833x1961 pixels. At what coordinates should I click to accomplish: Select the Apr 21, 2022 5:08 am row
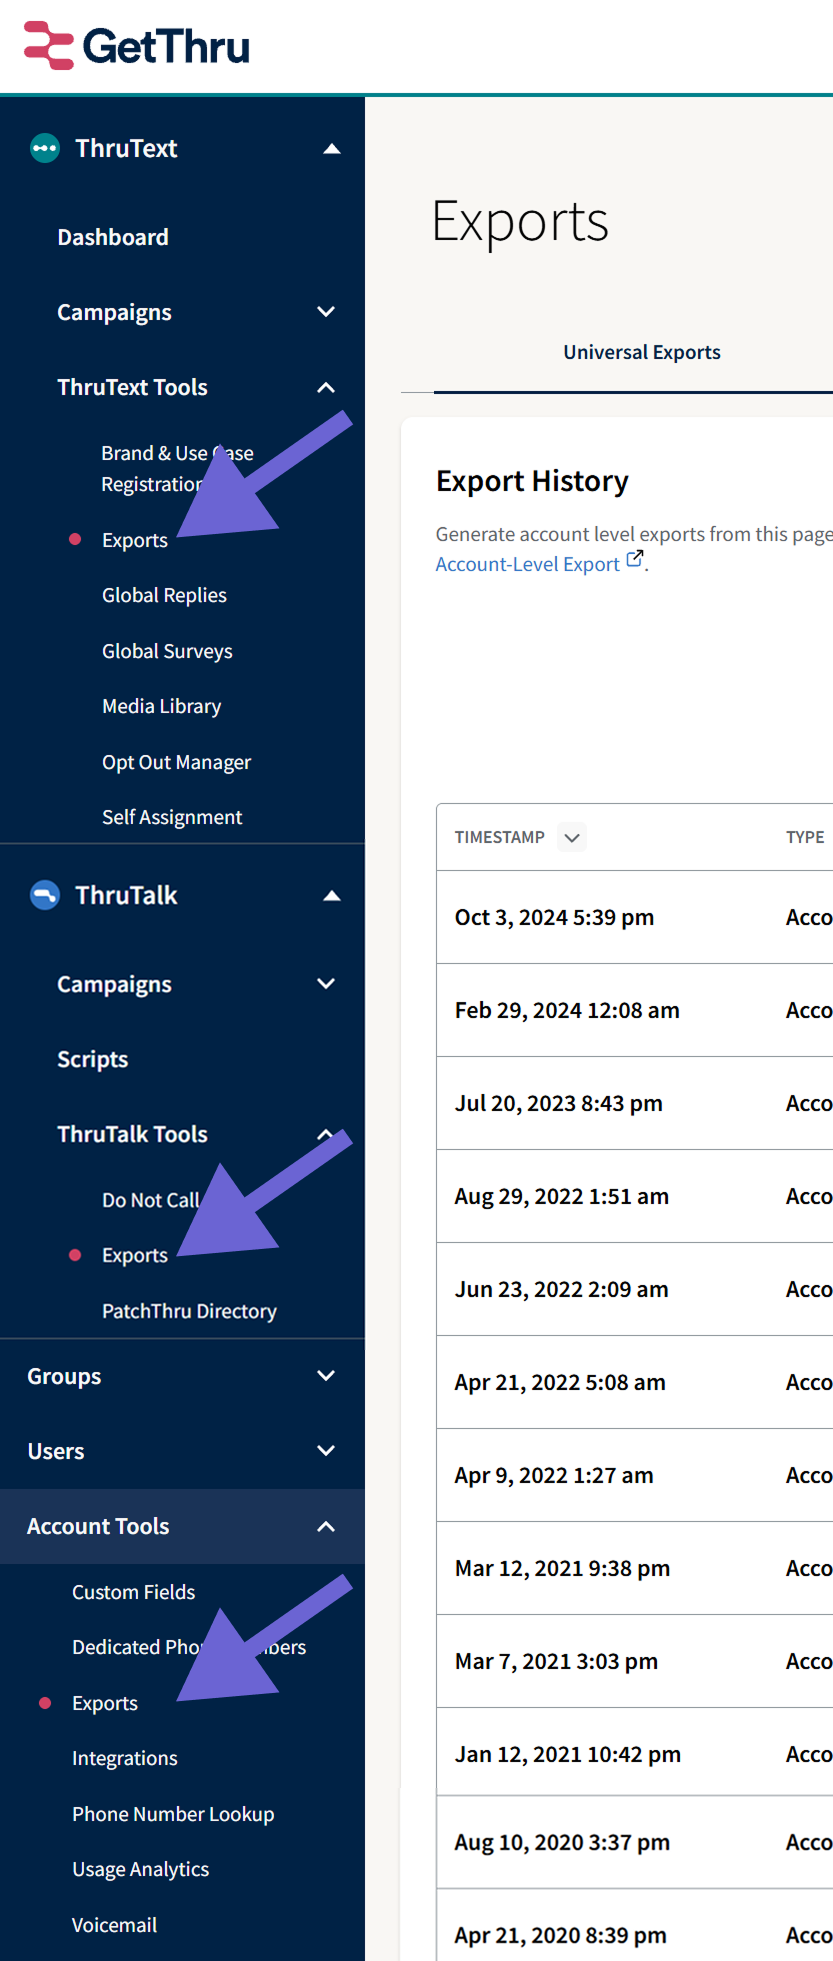click(635, 1382)
